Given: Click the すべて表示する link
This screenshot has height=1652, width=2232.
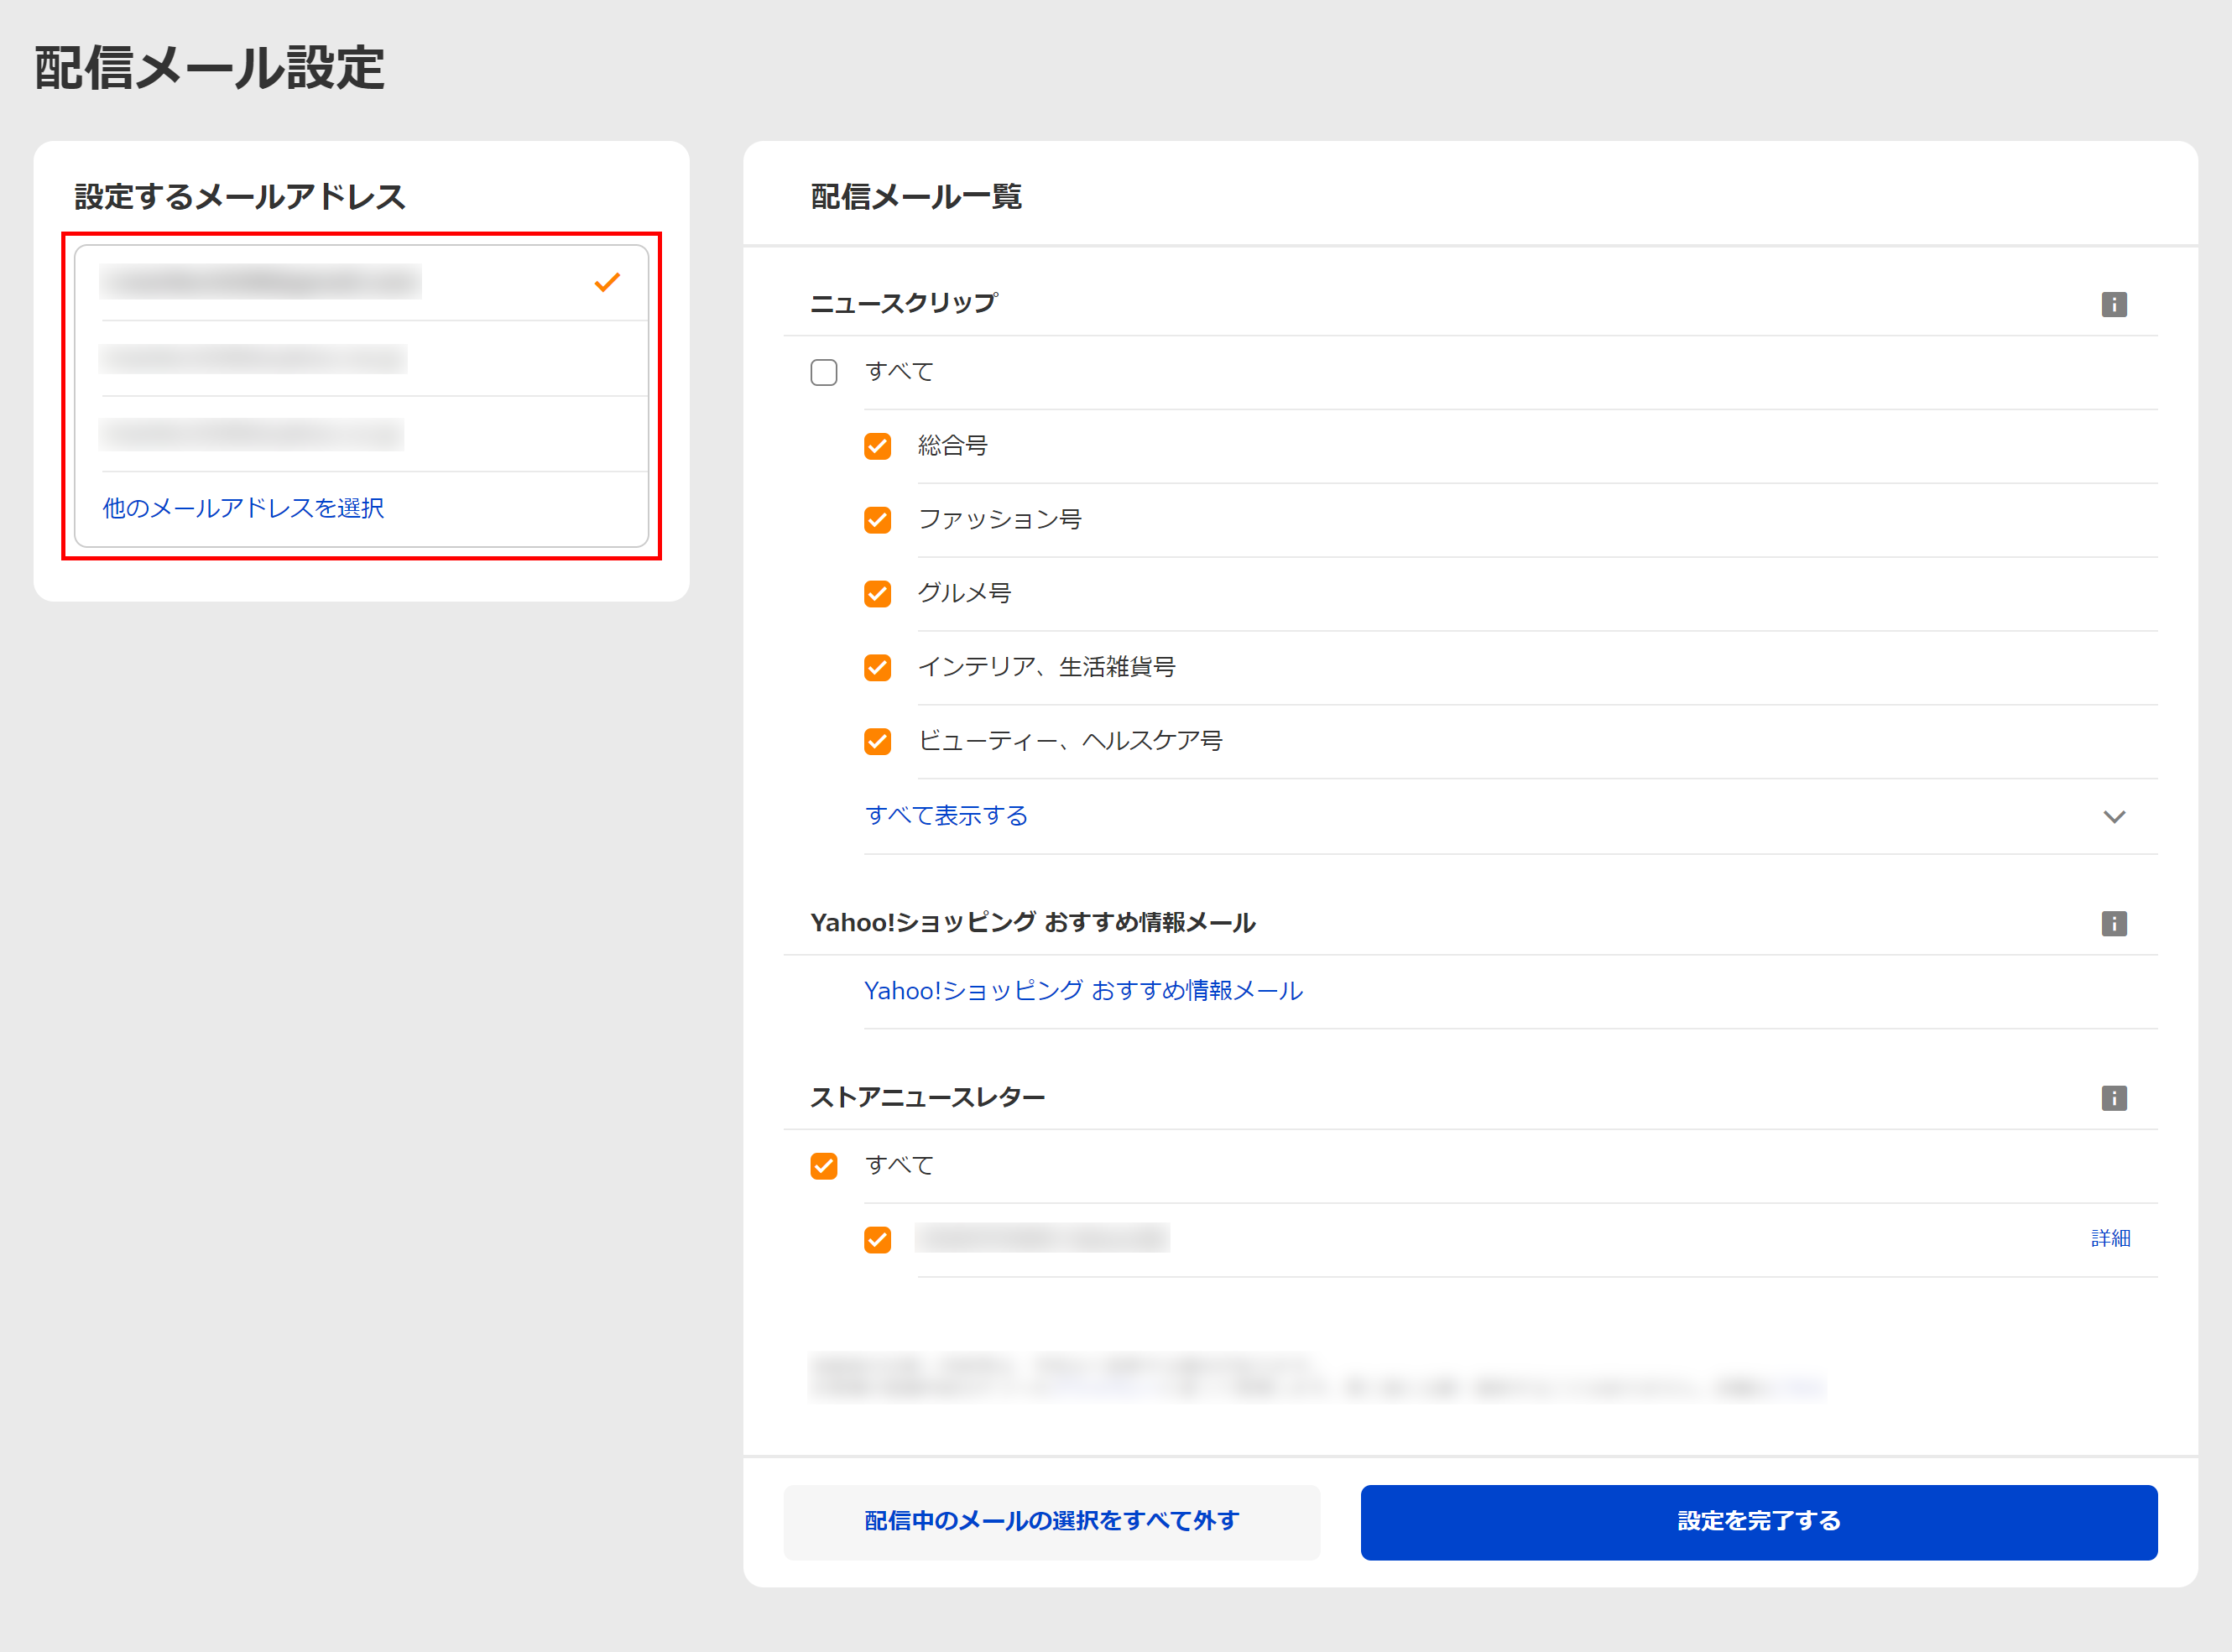Looking at the screenshot, I should click(x=946, y=815).
